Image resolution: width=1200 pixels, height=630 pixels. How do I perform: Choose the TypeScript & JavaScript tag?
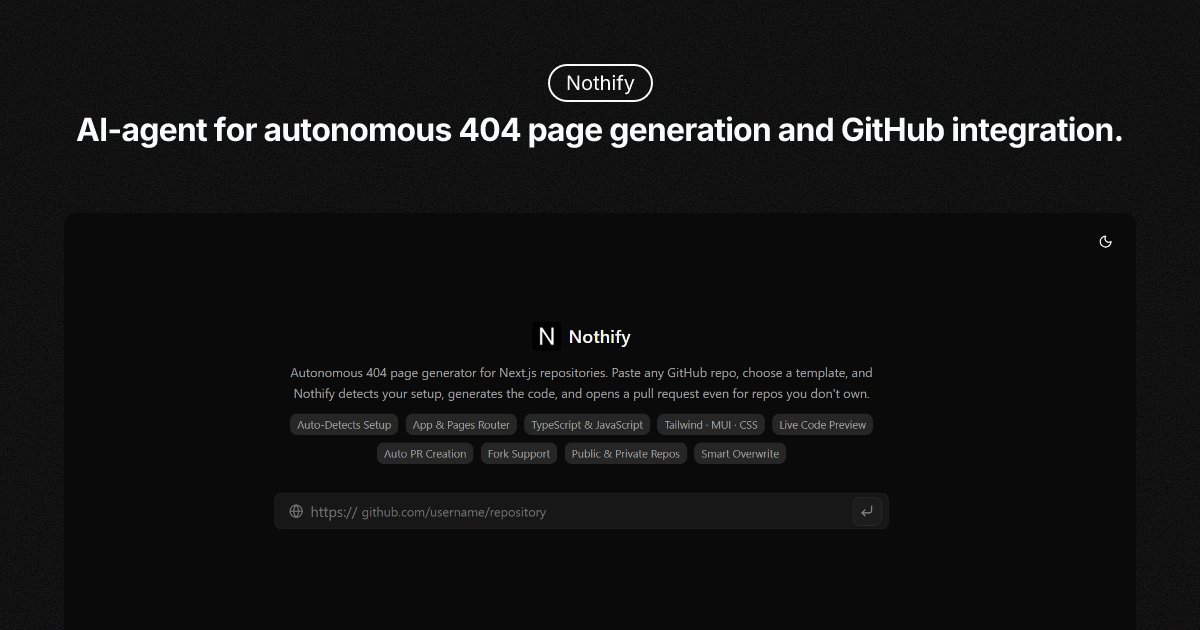(x=587, y=425)
